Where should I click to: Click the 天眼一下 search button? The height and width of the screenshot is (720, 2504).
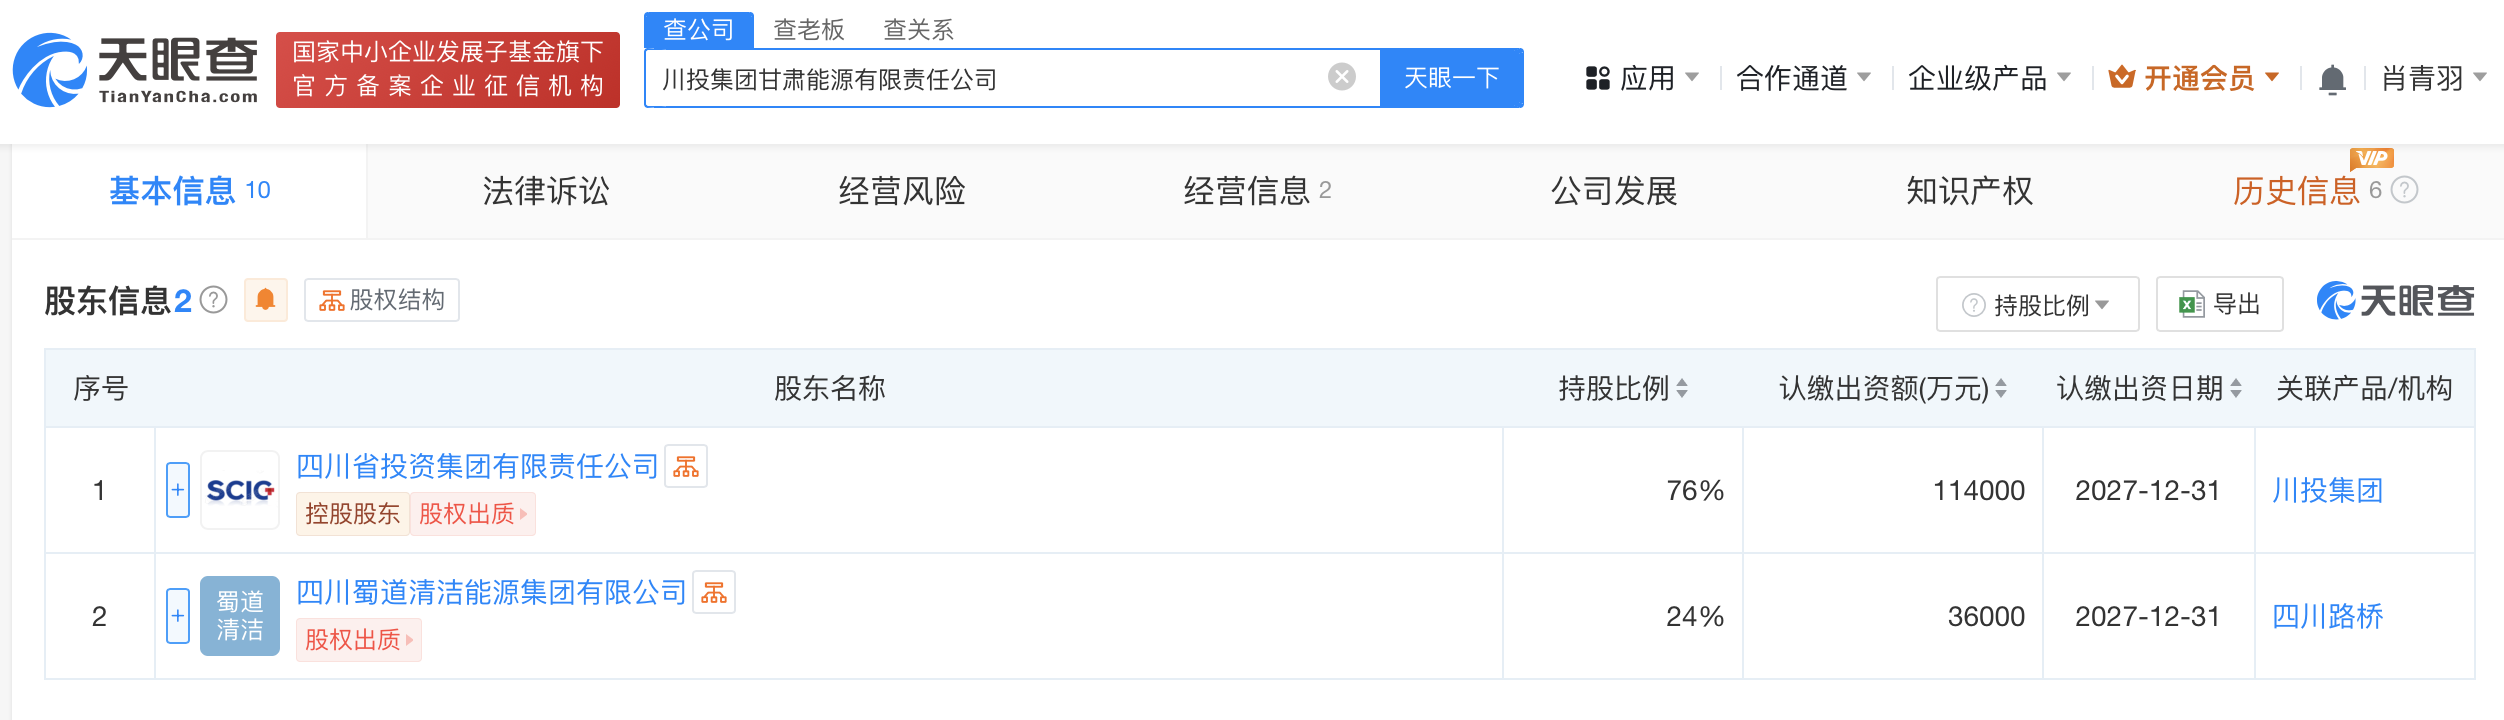[1451, 78]
